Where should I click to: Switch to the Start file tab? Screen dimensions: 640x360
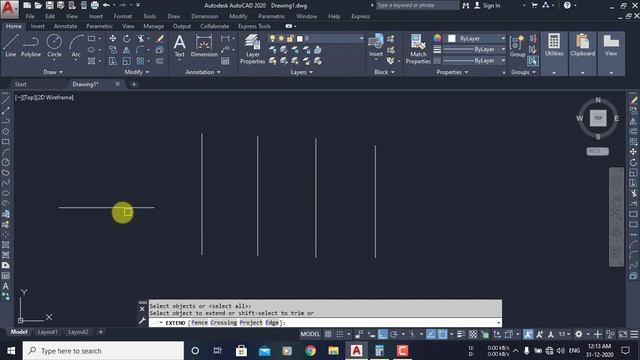pyautogui.click(x=20, y=84)
